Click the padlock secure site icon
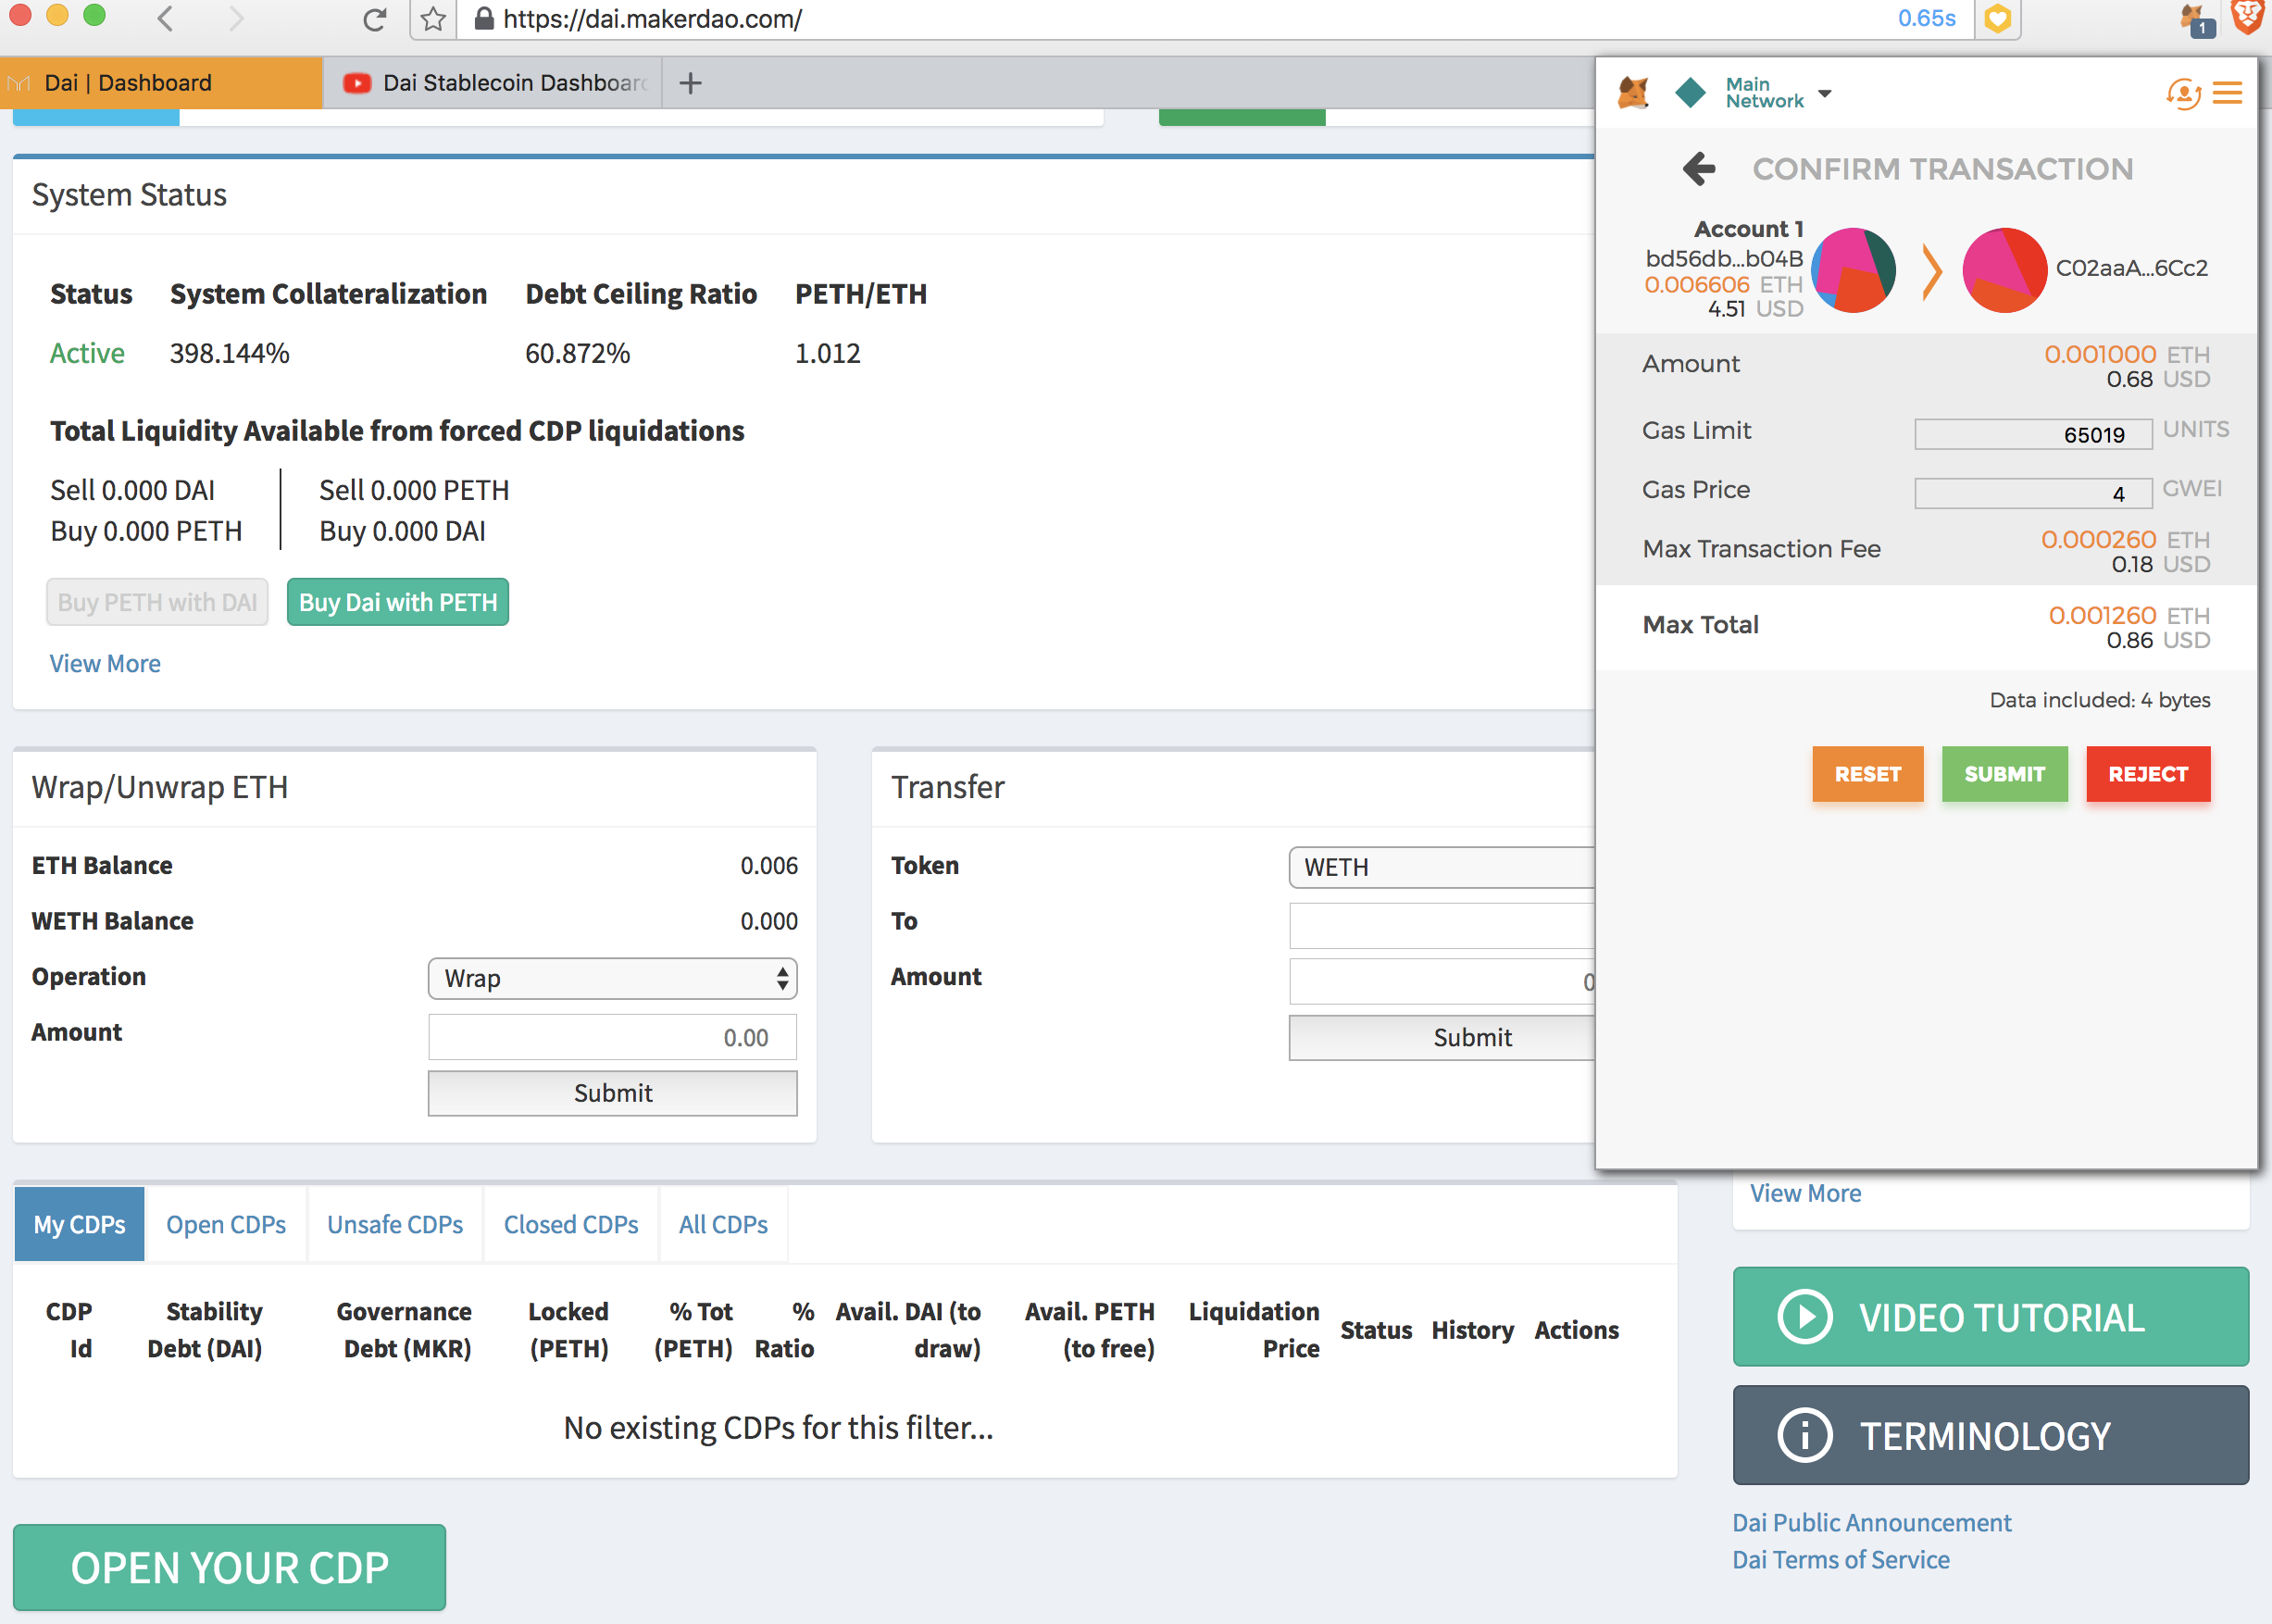The height and width of the screenshot is (1624, 2272). [x=484, y=19]
